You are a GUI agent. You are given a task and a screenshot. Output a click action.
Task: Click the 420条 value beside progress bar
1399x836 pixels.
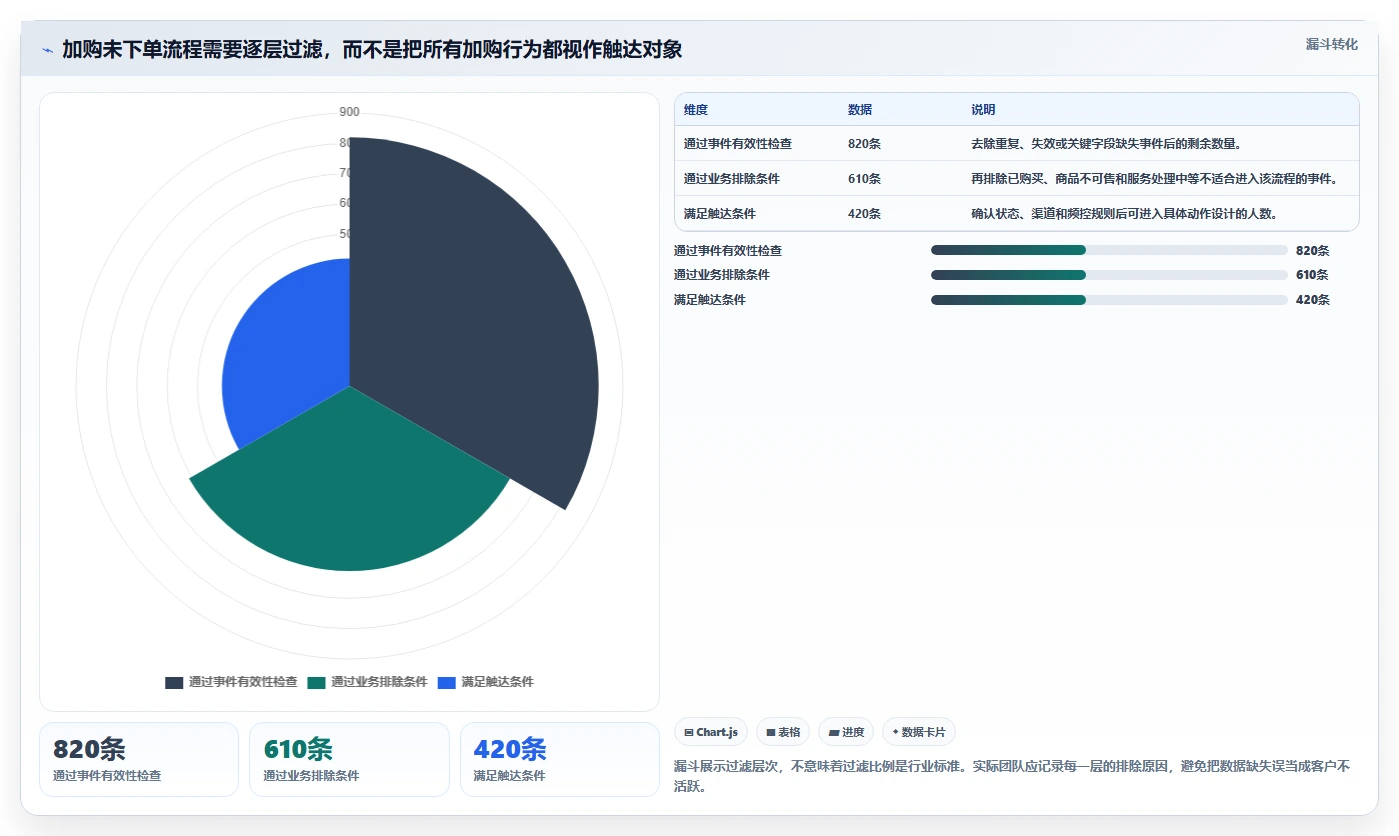point(1312,300)
